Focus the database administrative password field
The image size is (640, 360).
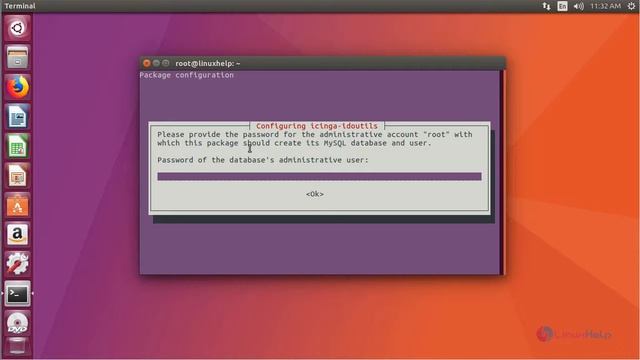pos(319,176)
